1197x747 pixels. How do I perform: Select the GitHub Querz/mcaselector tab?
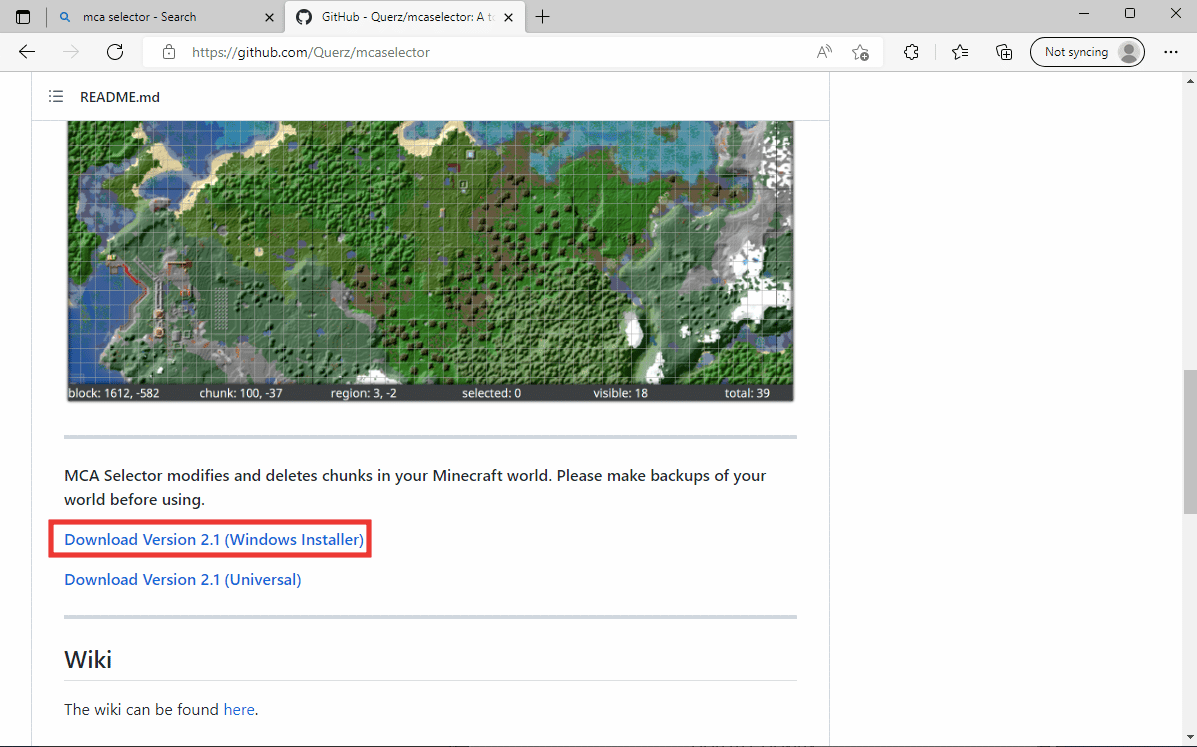[405, 17]
